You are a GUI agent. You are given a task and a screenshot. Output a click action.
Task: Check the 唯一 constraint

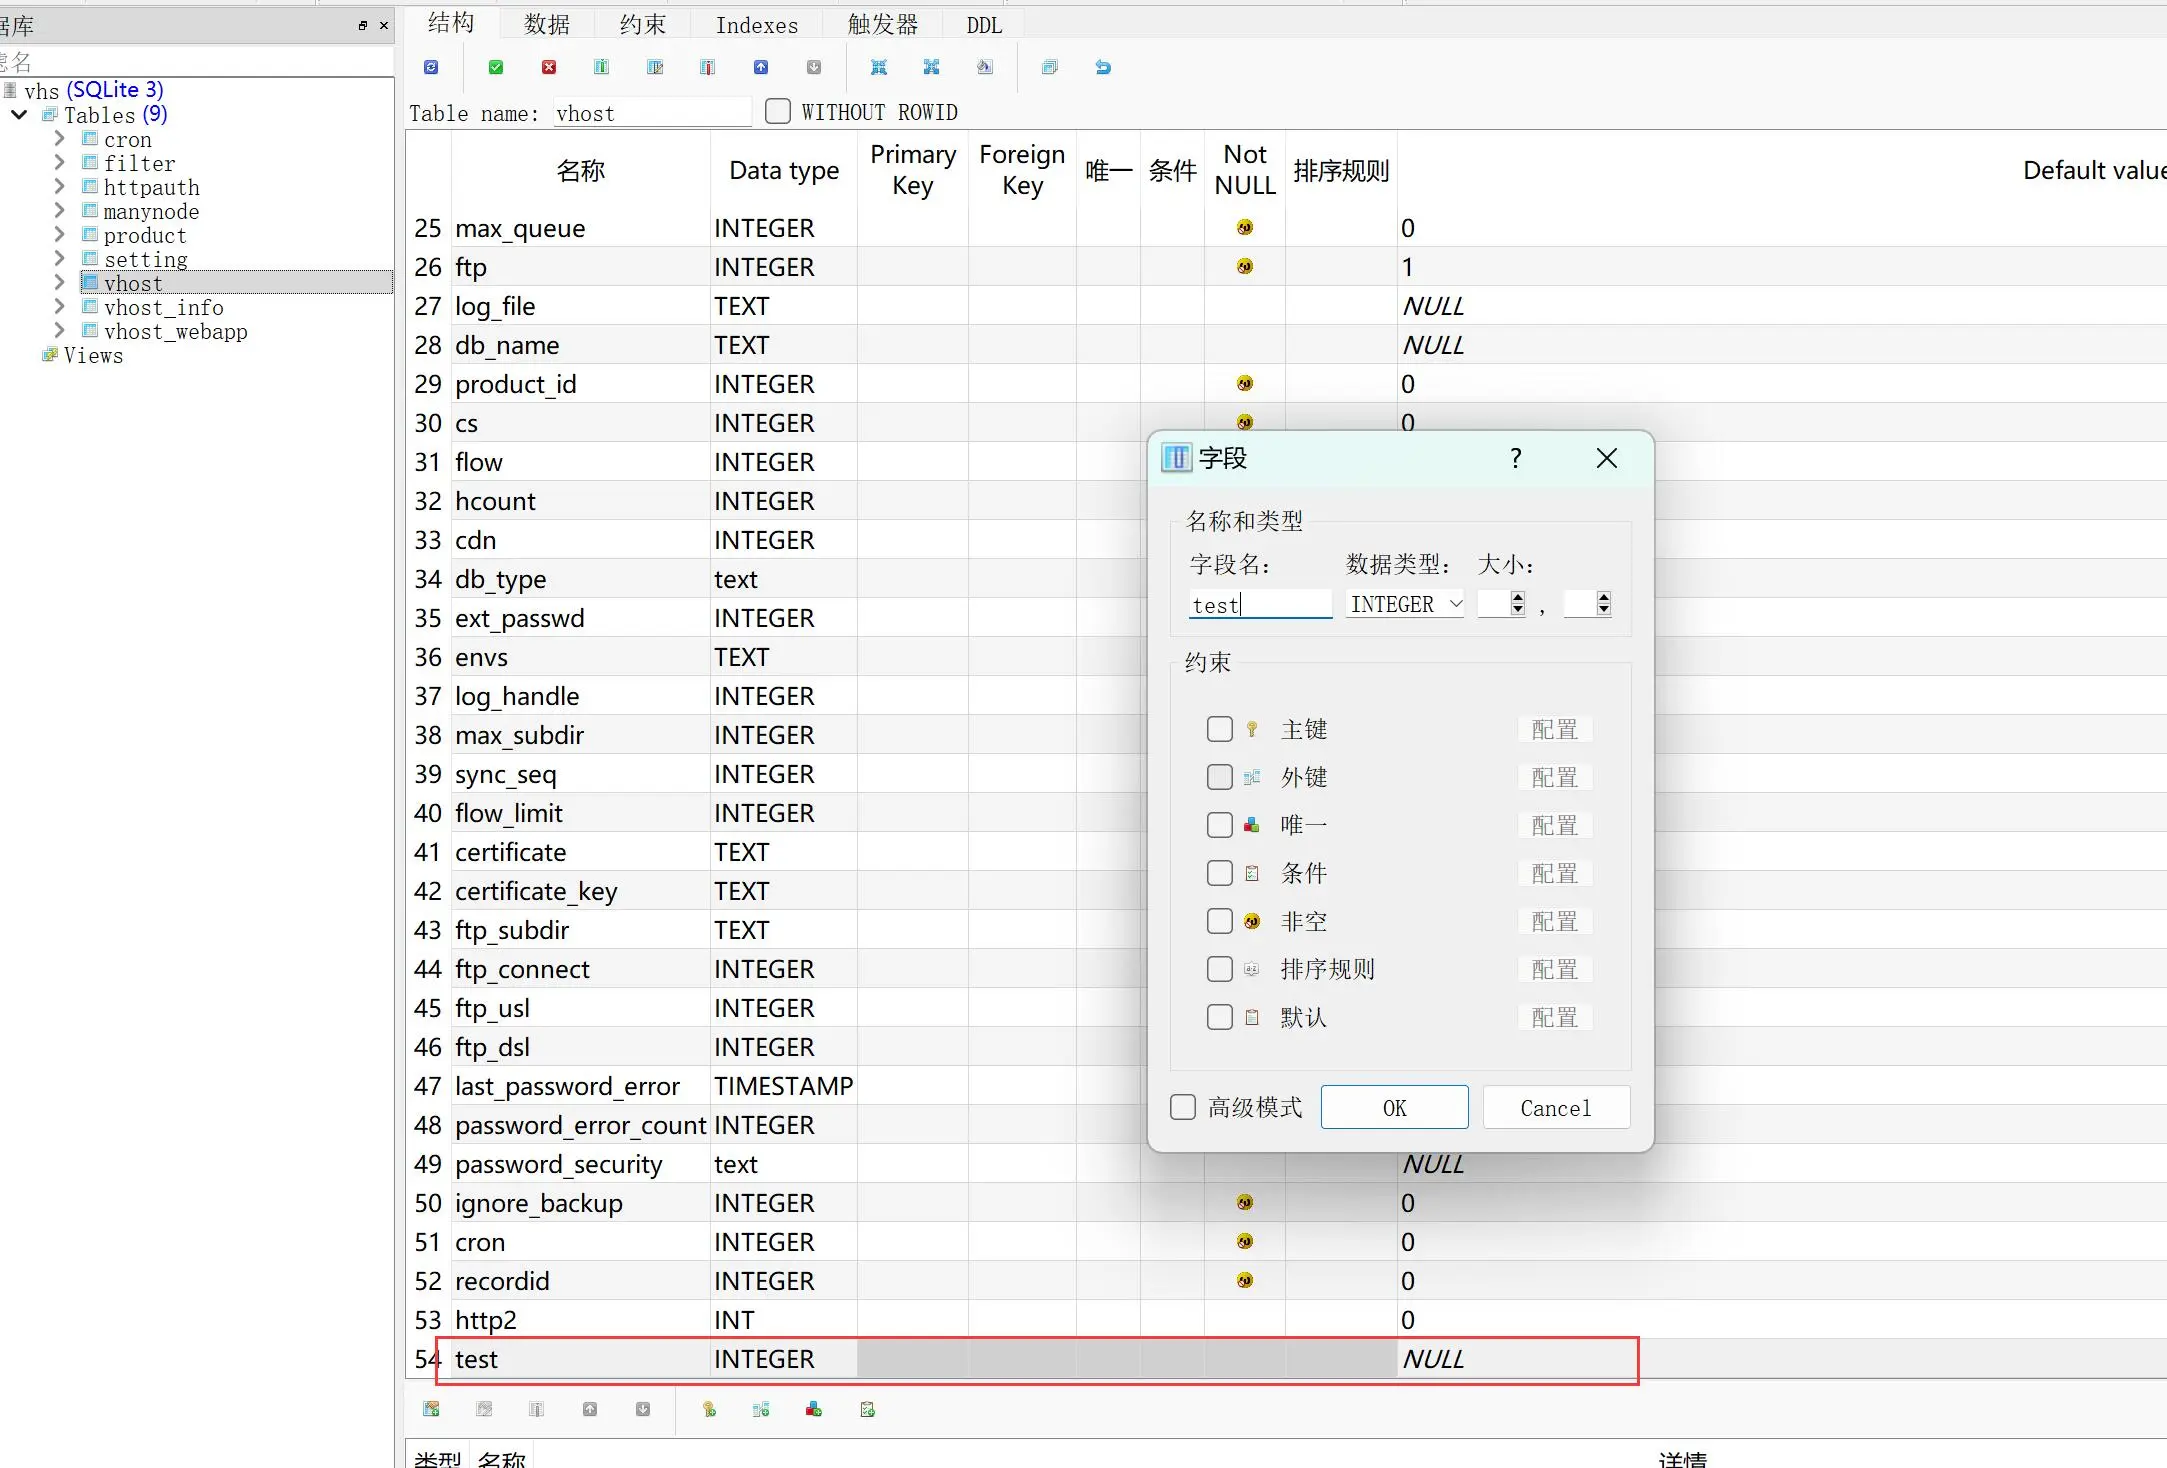(1219, 825)
